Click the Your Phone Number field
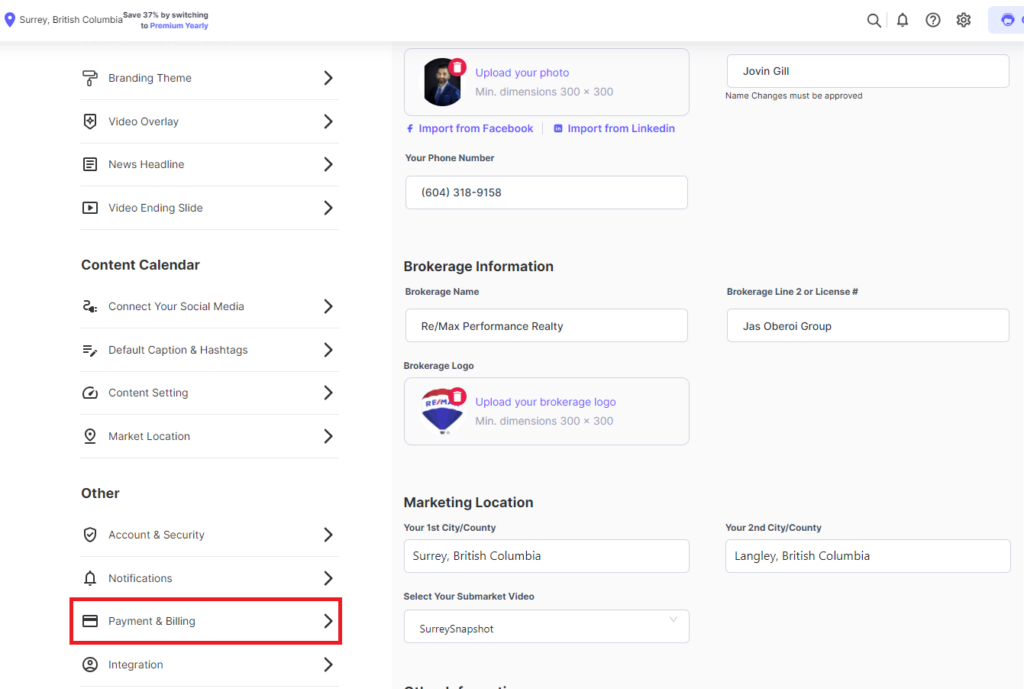Screen dimensions: 1024x689 [546, 193]
